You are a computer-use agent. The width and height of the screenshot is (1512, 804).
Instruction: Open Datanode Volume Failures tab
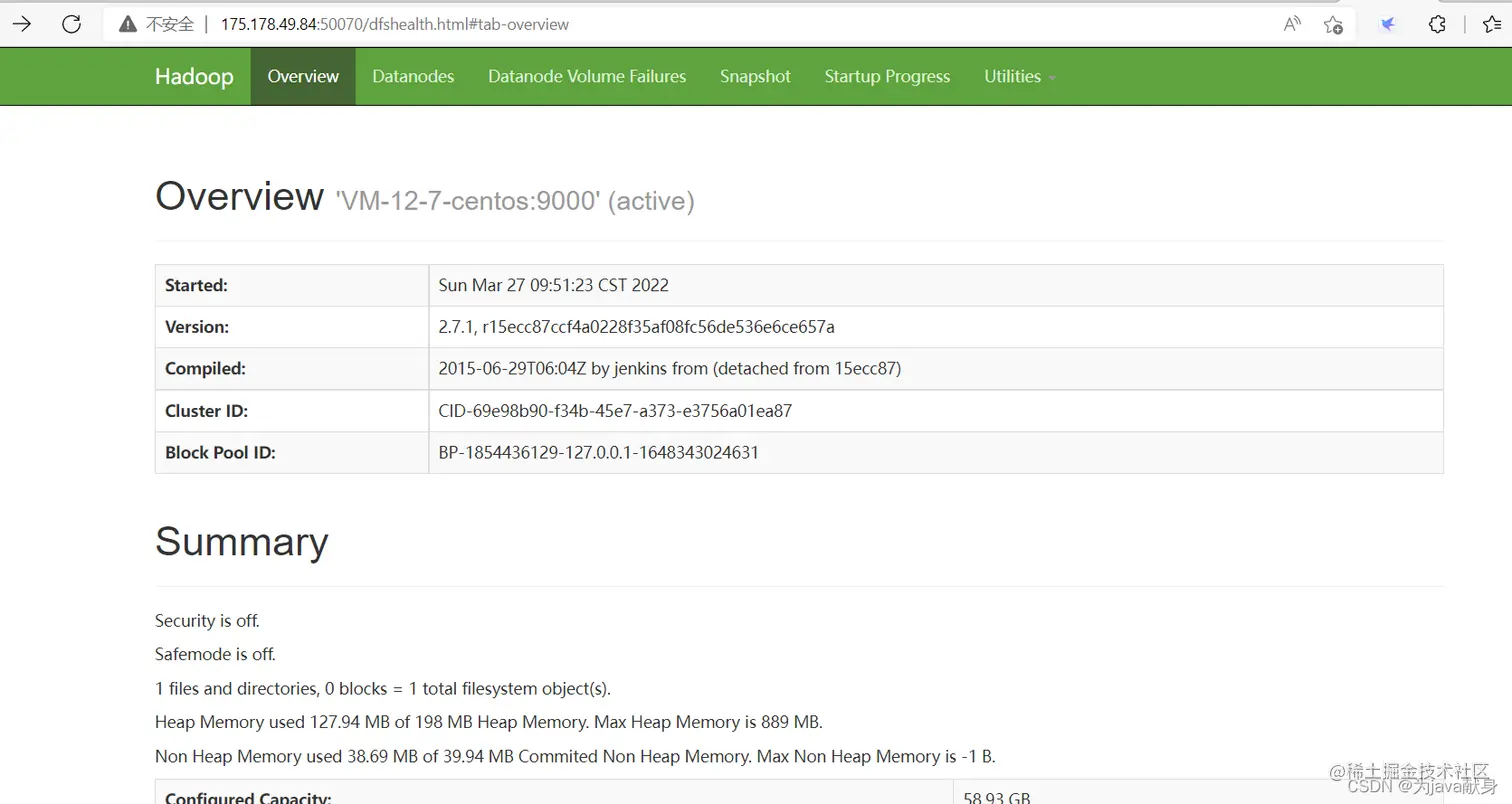pyautogui.click(x=587, y=76)
